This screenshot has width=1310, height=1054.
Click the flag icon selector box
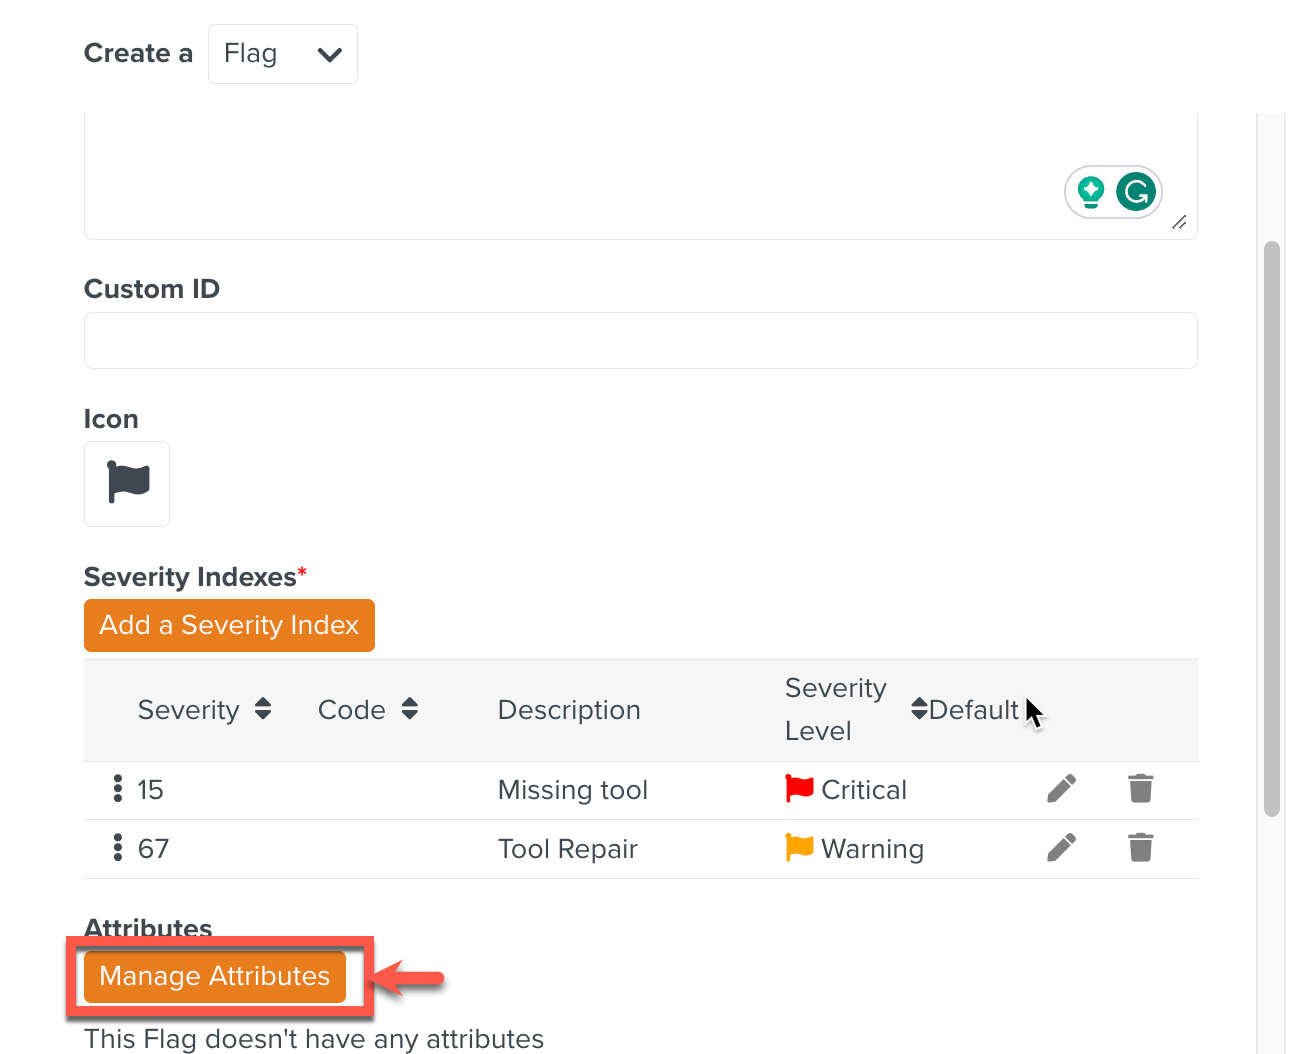(x=127, y=484)
